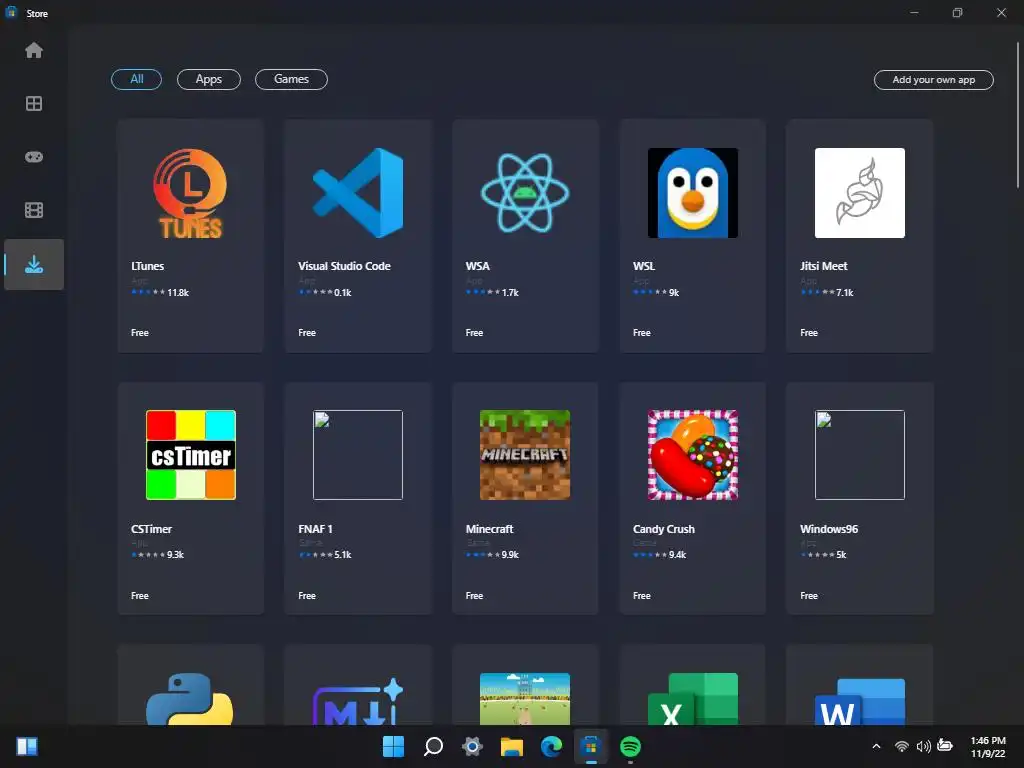Open the WSL penguin icon

[693, 193]
